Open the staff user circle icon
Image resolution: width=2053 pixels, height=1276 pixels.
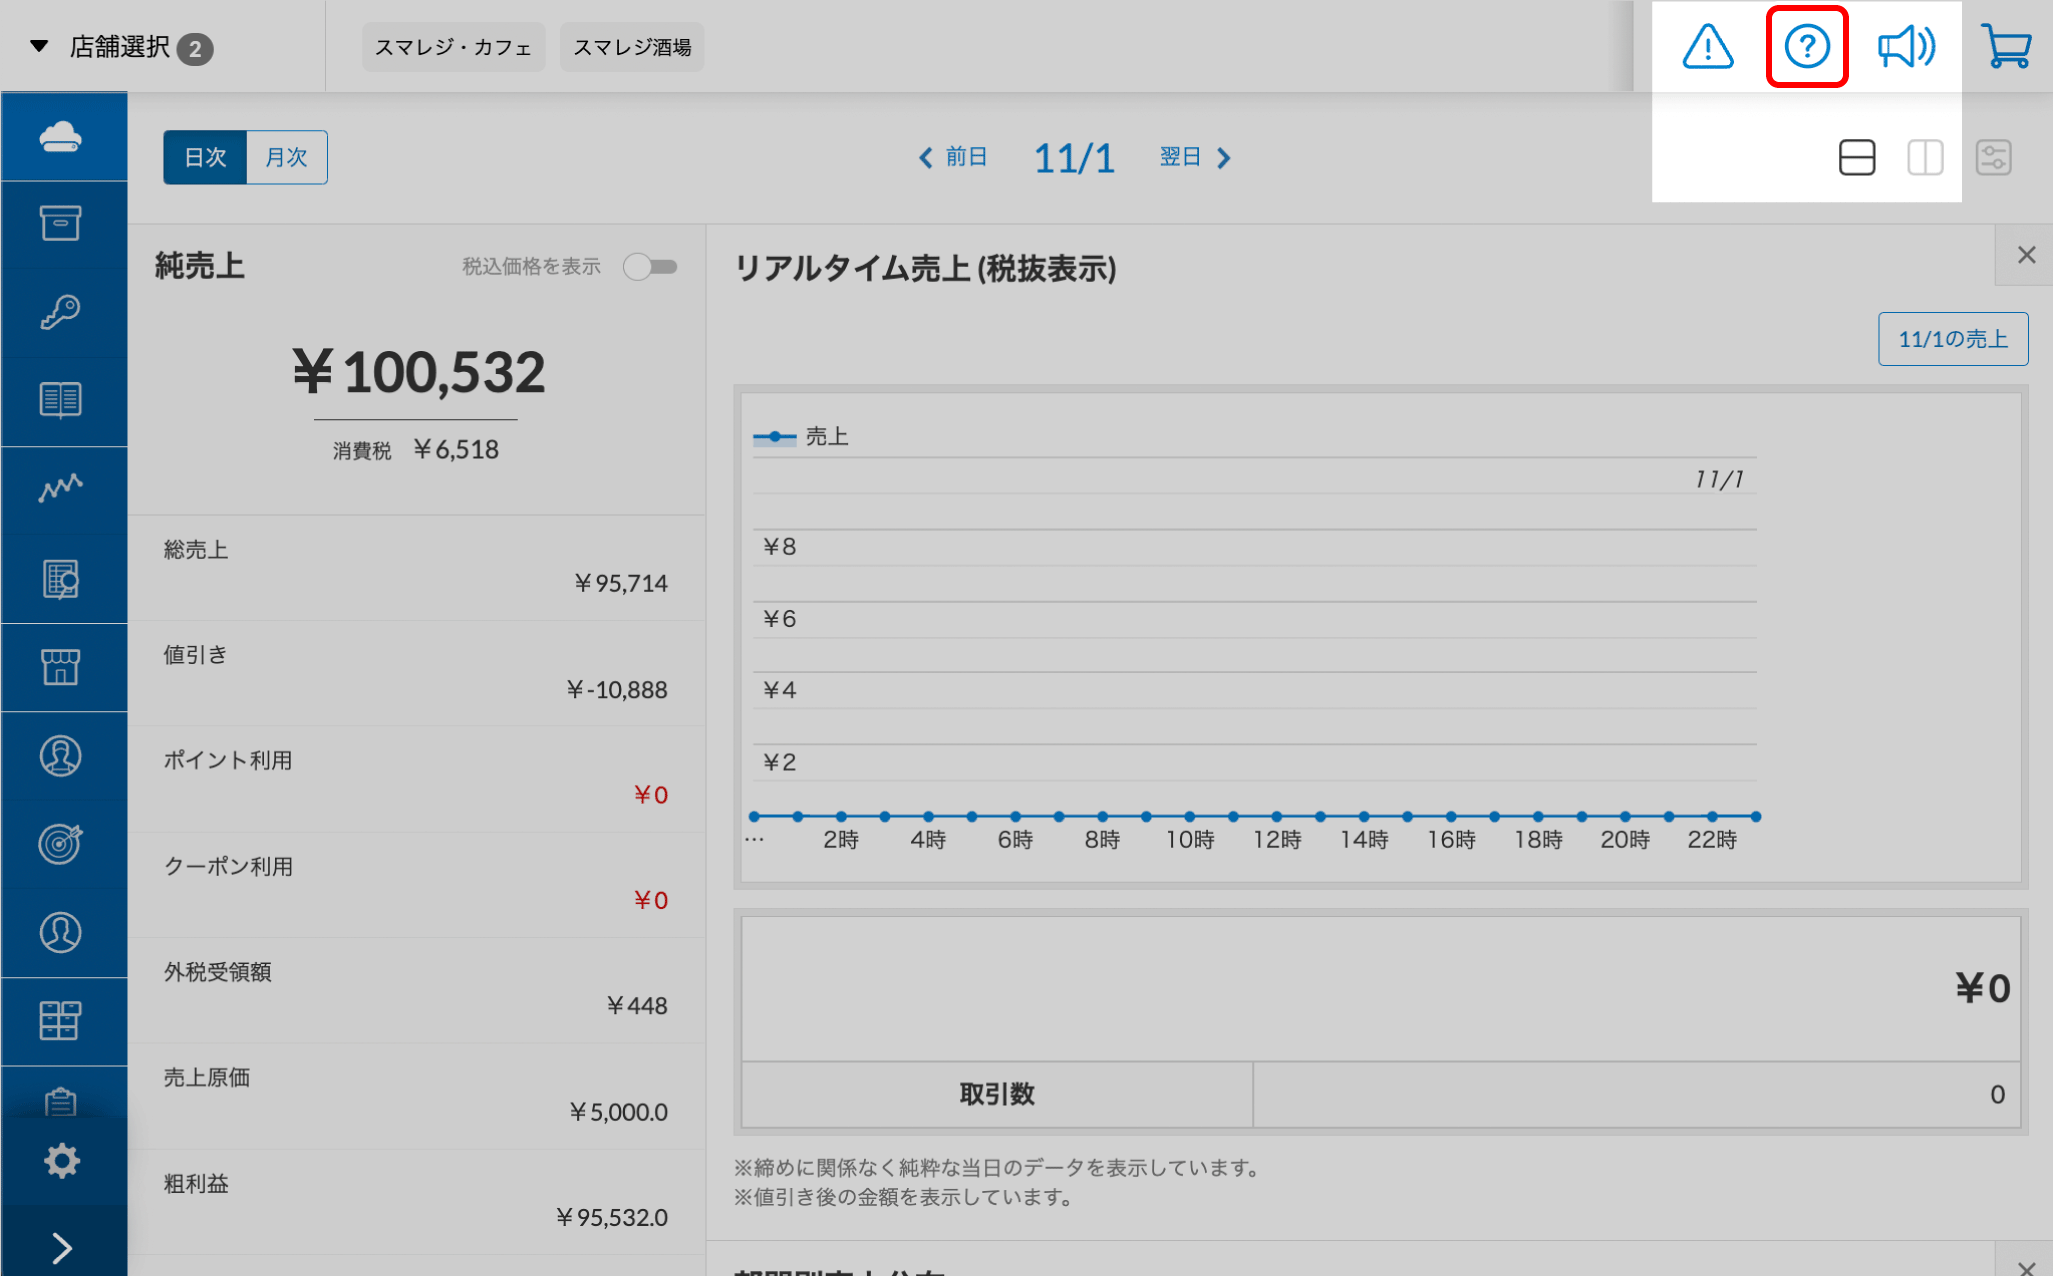pos(61,932)
